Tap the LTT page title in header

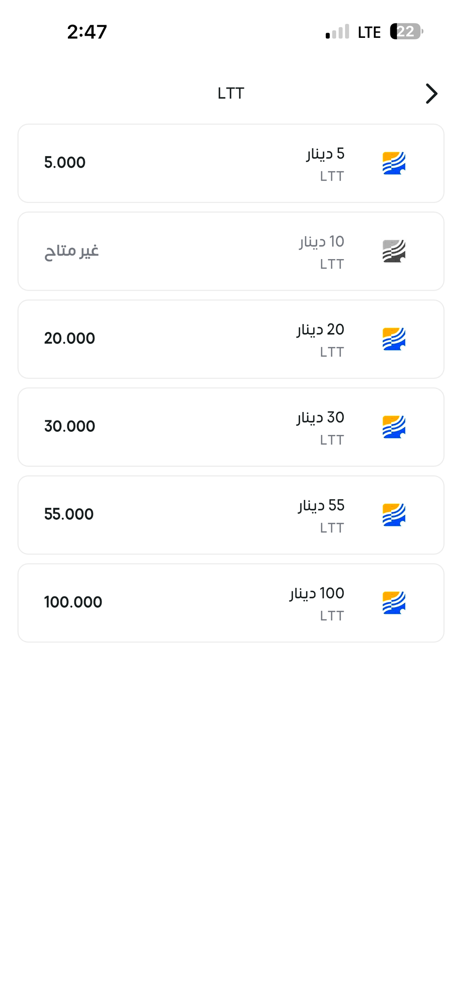pos(230,94)
